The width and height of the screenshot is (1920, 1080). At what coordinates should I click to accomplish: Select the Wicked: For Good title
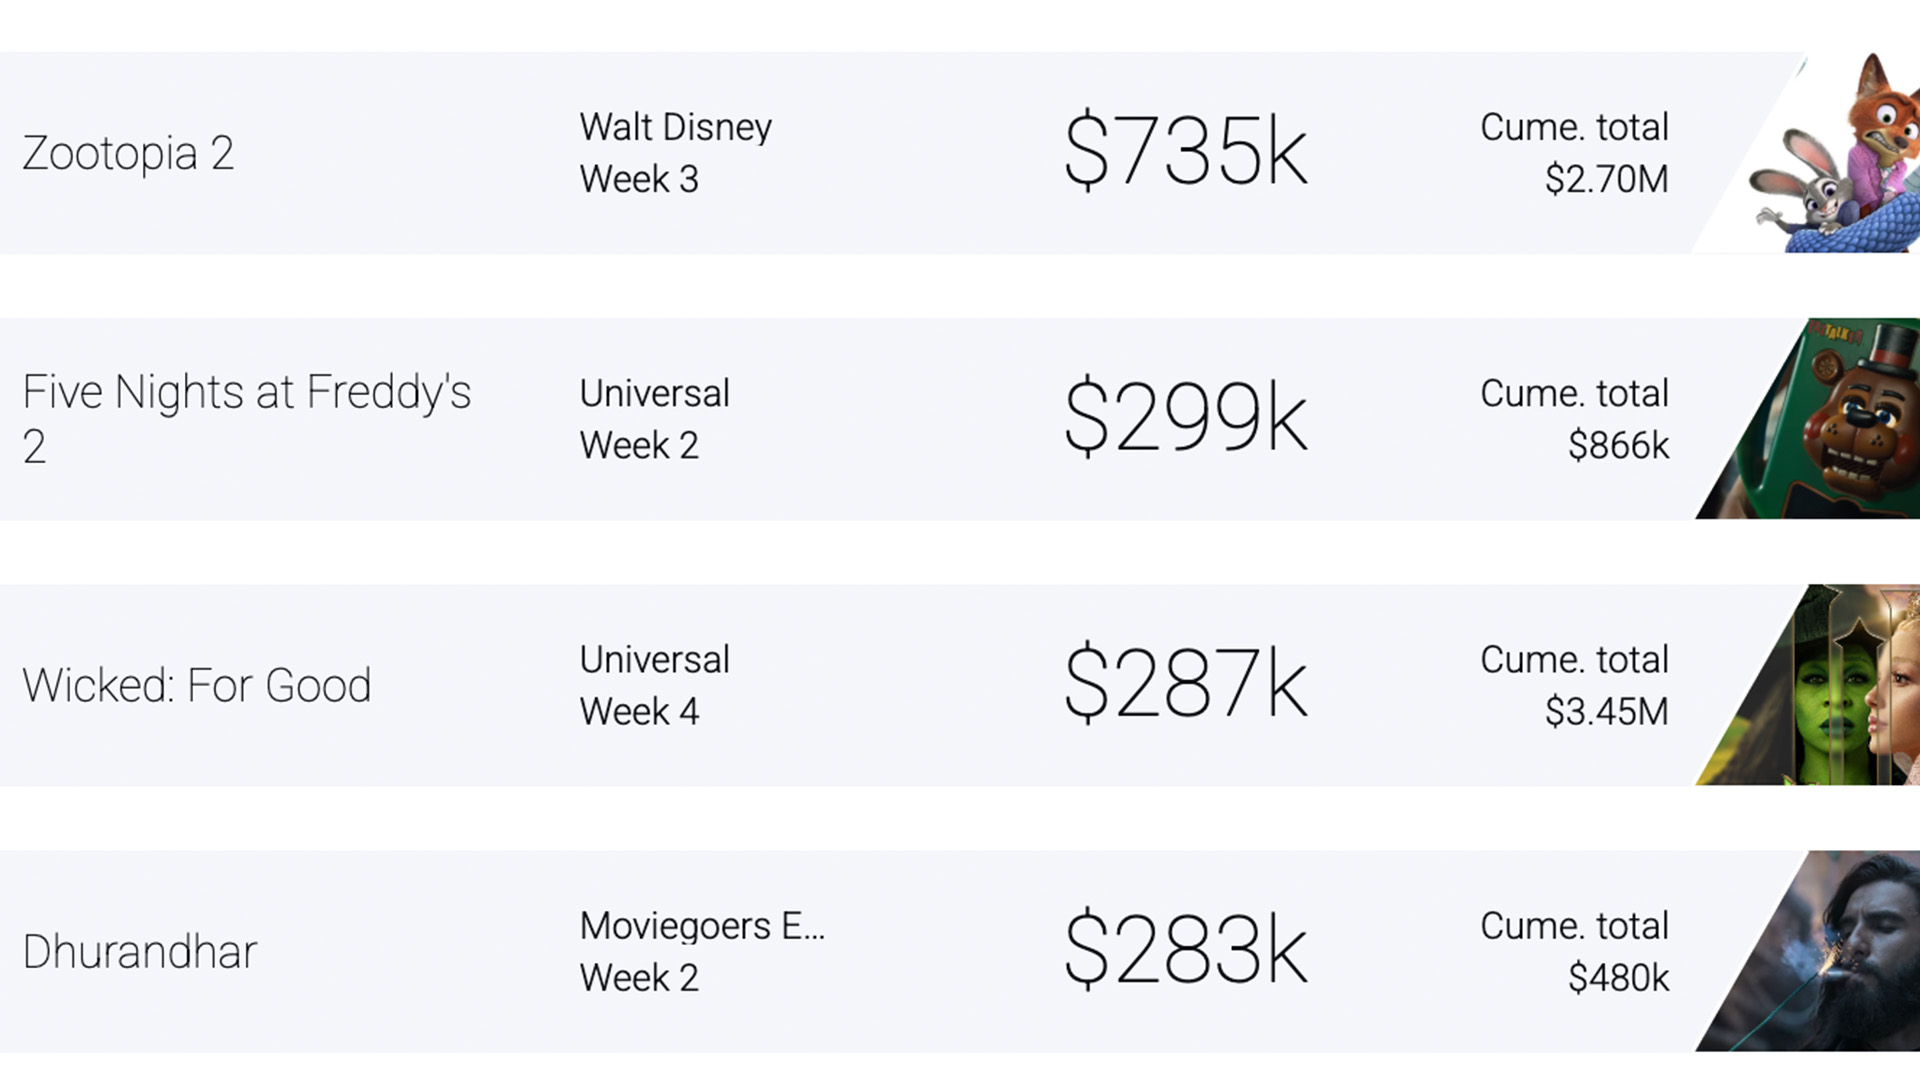click(197, 686)
